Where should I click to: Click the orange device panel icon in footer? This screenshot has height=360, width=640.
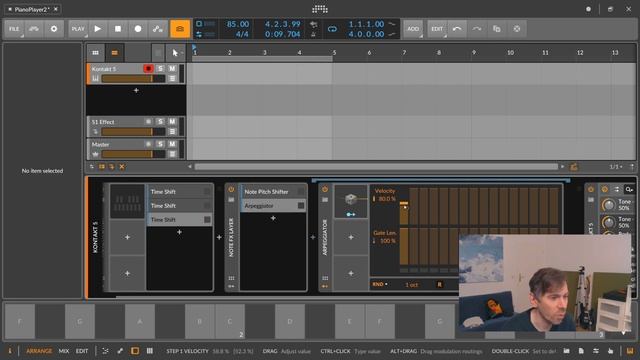[x=135, y=351]
